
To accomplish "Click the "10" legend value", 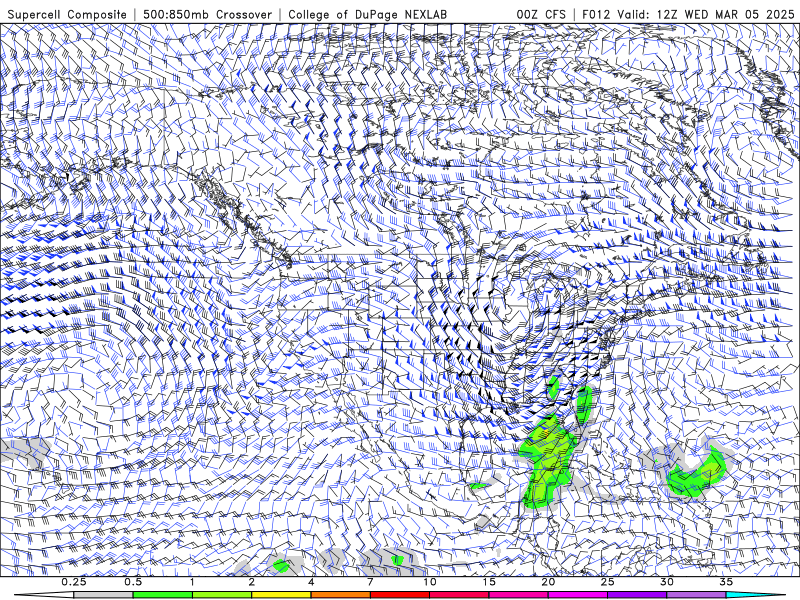I will (430, 582).
